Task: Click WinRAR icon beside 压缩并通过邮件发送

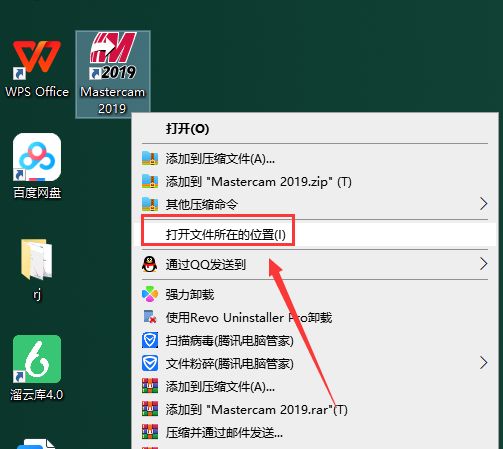Action: 150,432
